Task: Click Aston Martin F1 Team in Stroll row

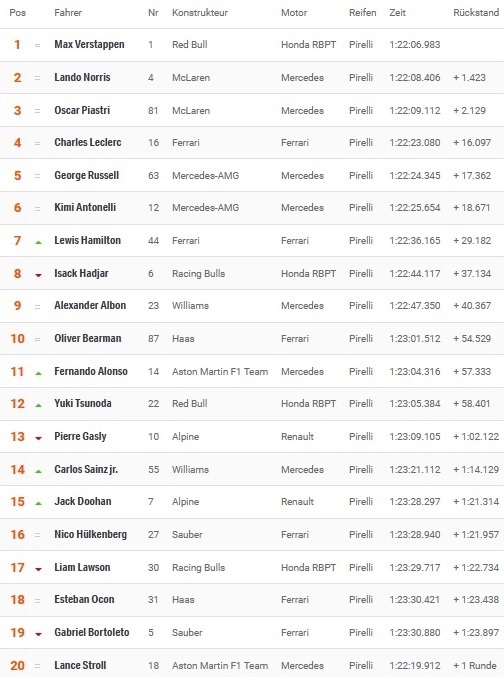Action: 220,665
